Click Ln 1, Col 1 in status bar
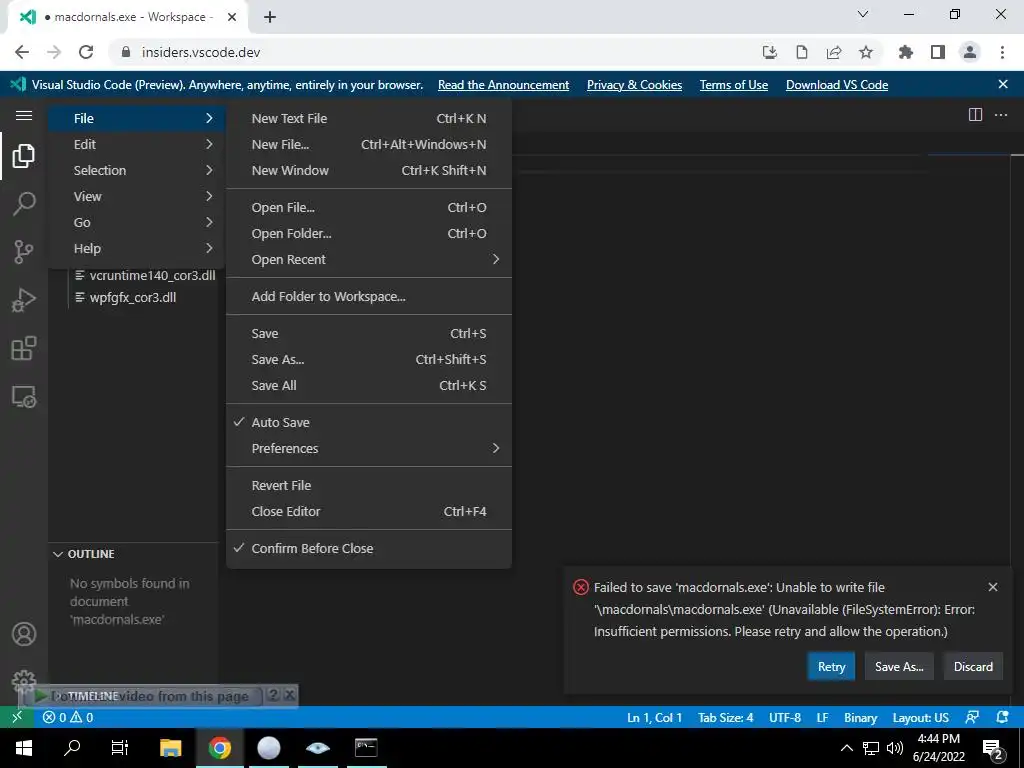Viewport: 1024px width, 768px height. point(654,717)
